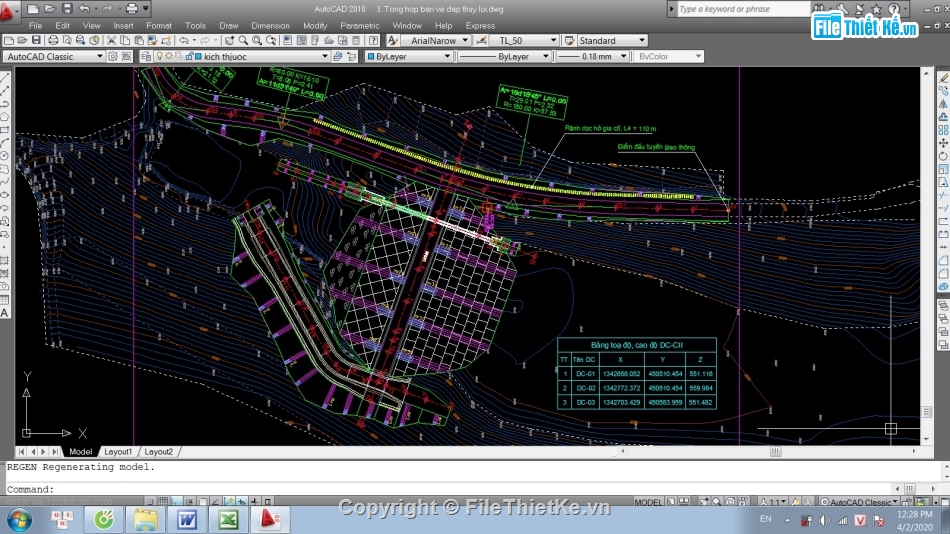The width and height of the screenshot is (950, 534).
Task: Toggle the layer lock padlock icon
Action: pos(189,56)
